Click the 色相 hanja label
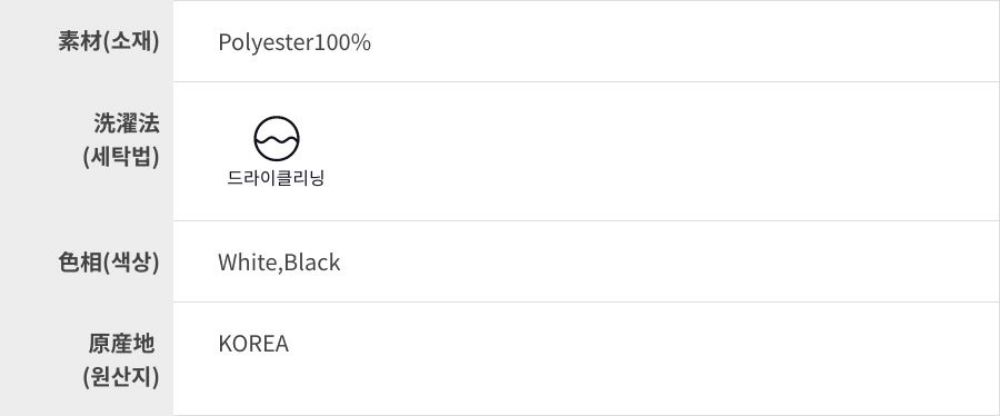 point(79,263)
